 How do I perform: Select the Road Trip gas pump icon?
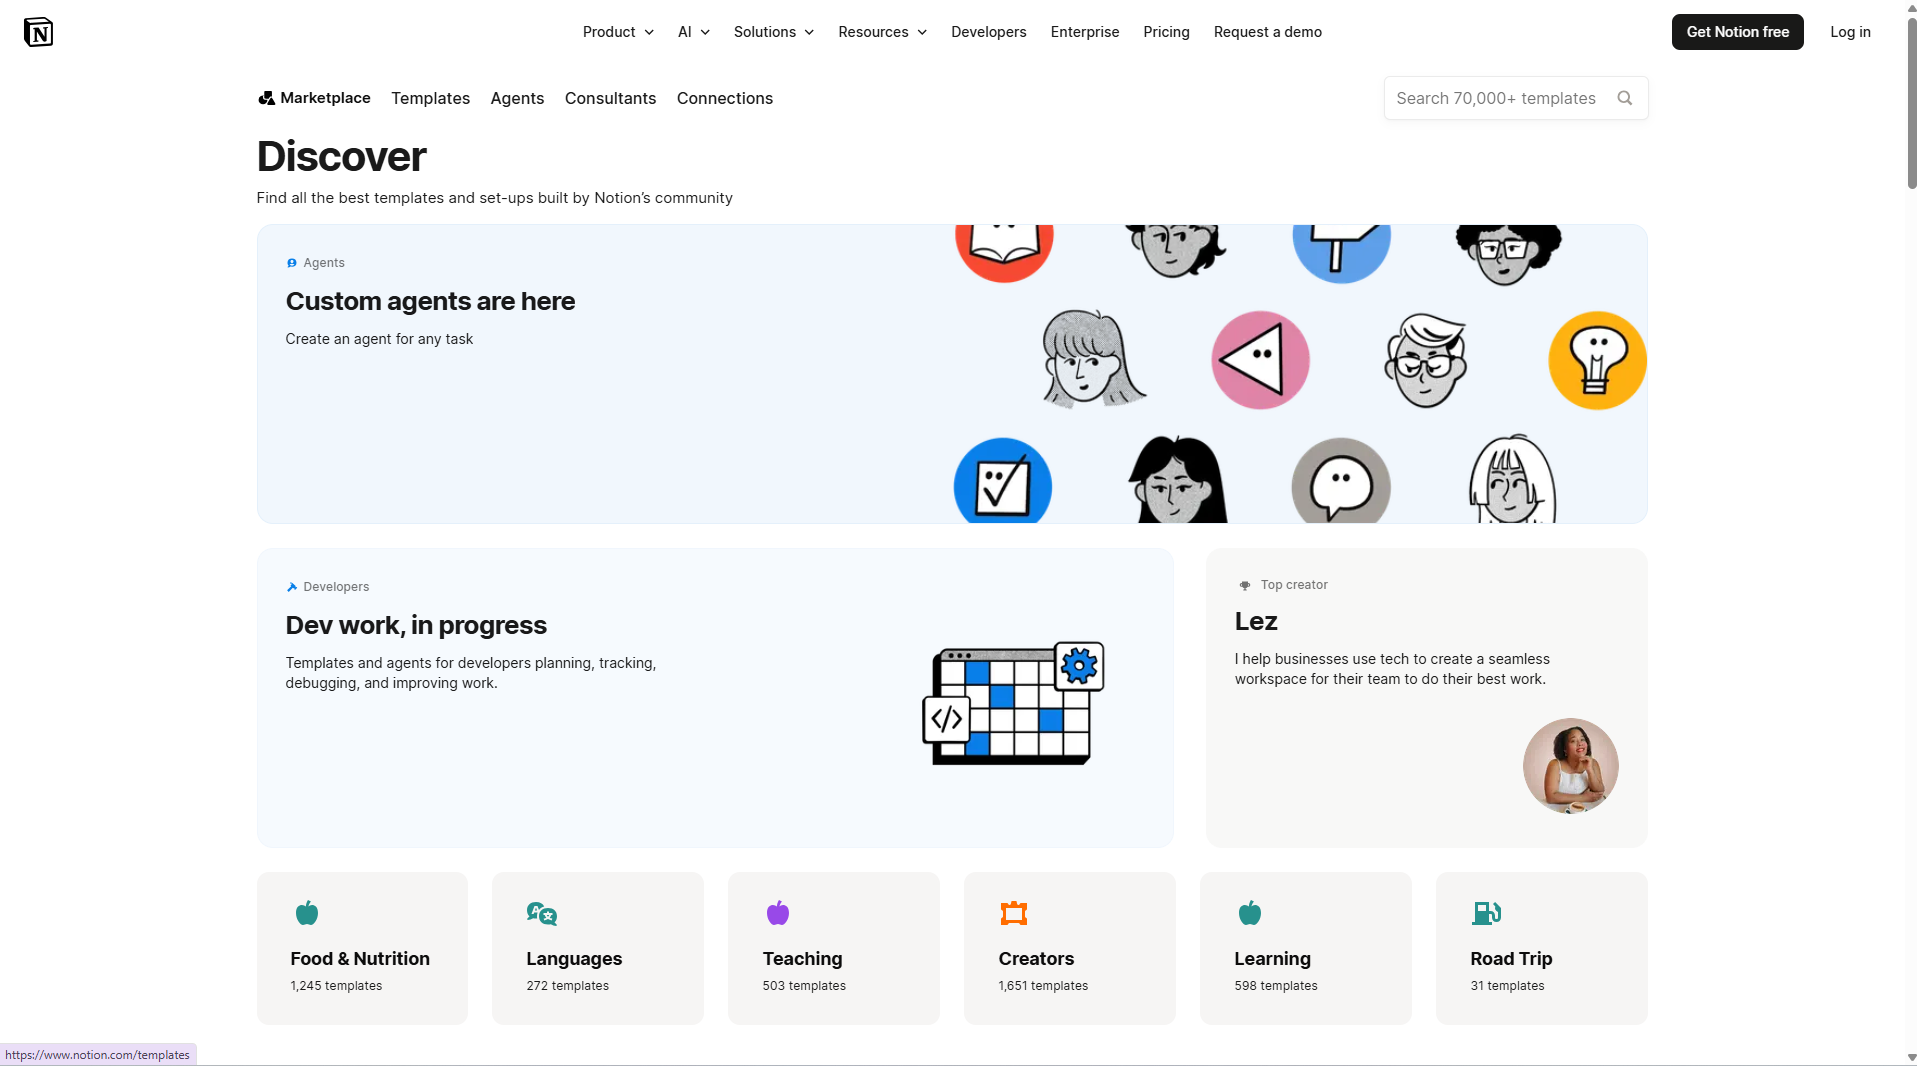coord(1486,913)
